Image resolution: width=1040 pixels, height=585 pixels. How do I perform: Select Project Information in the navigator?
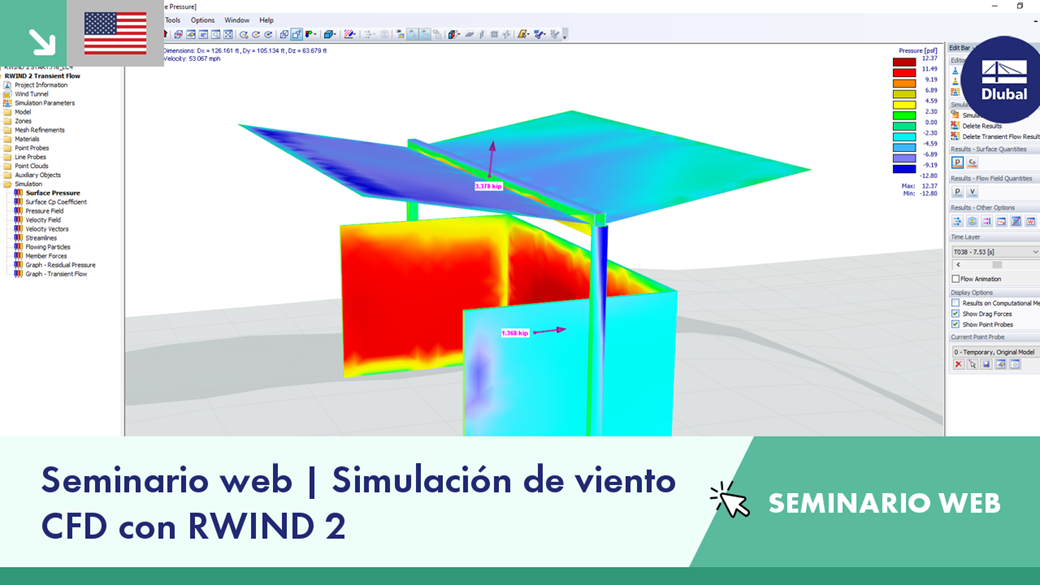52,85
